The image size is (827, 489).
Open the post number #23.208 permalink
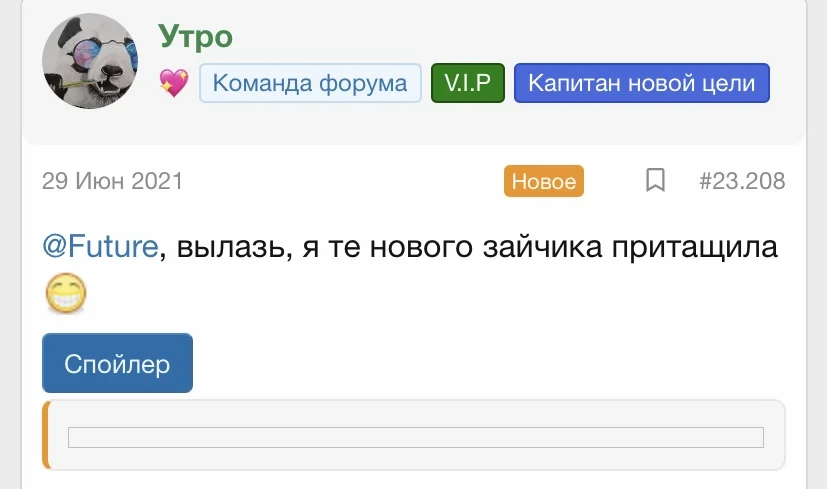[741, 181]
